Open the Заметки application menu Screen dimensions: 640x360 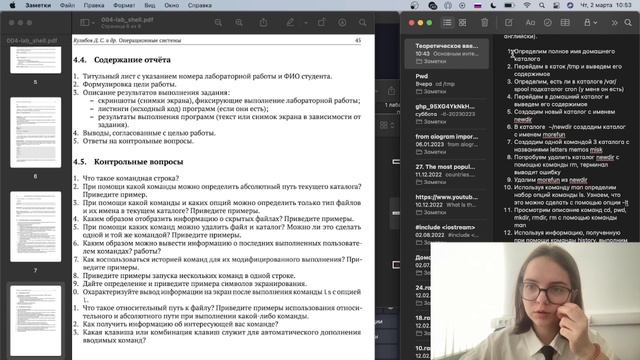(38, 5)
